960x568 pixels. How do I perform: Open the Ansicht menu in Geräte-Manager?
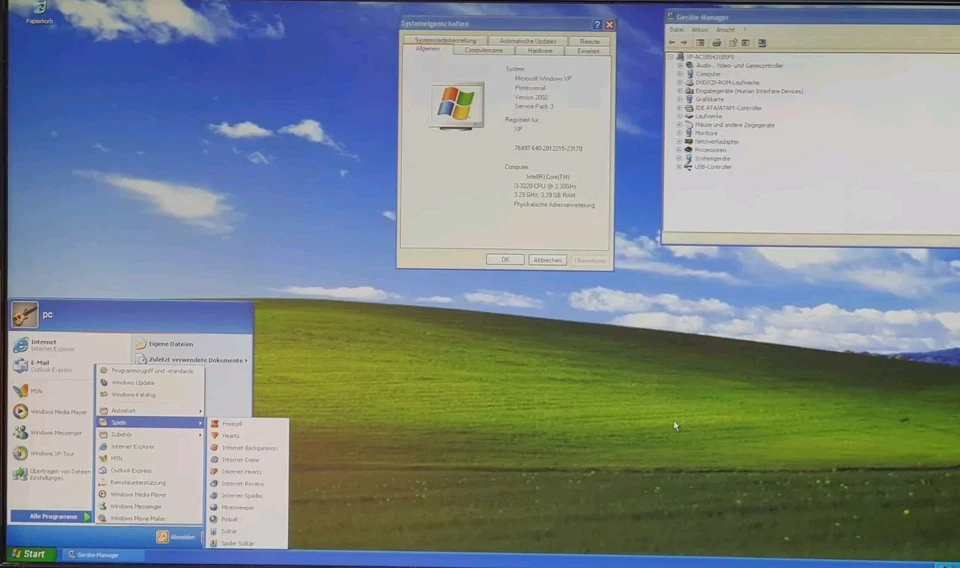725,30
